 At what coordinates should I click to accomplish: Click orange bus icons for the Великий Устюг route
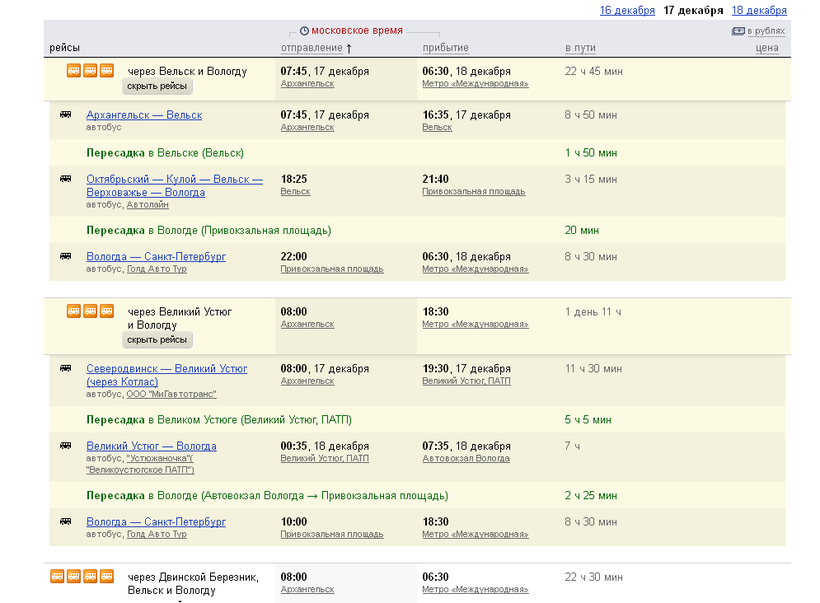pyautogui.click(x=90, y=311)
